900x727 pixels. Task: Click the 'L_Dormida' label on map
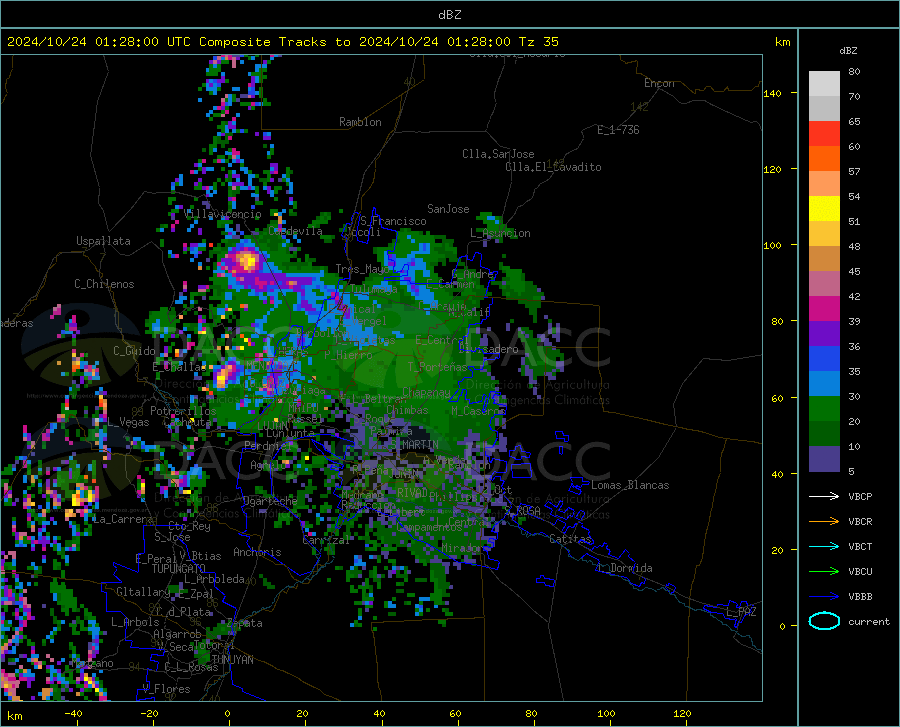coord(624,568)
